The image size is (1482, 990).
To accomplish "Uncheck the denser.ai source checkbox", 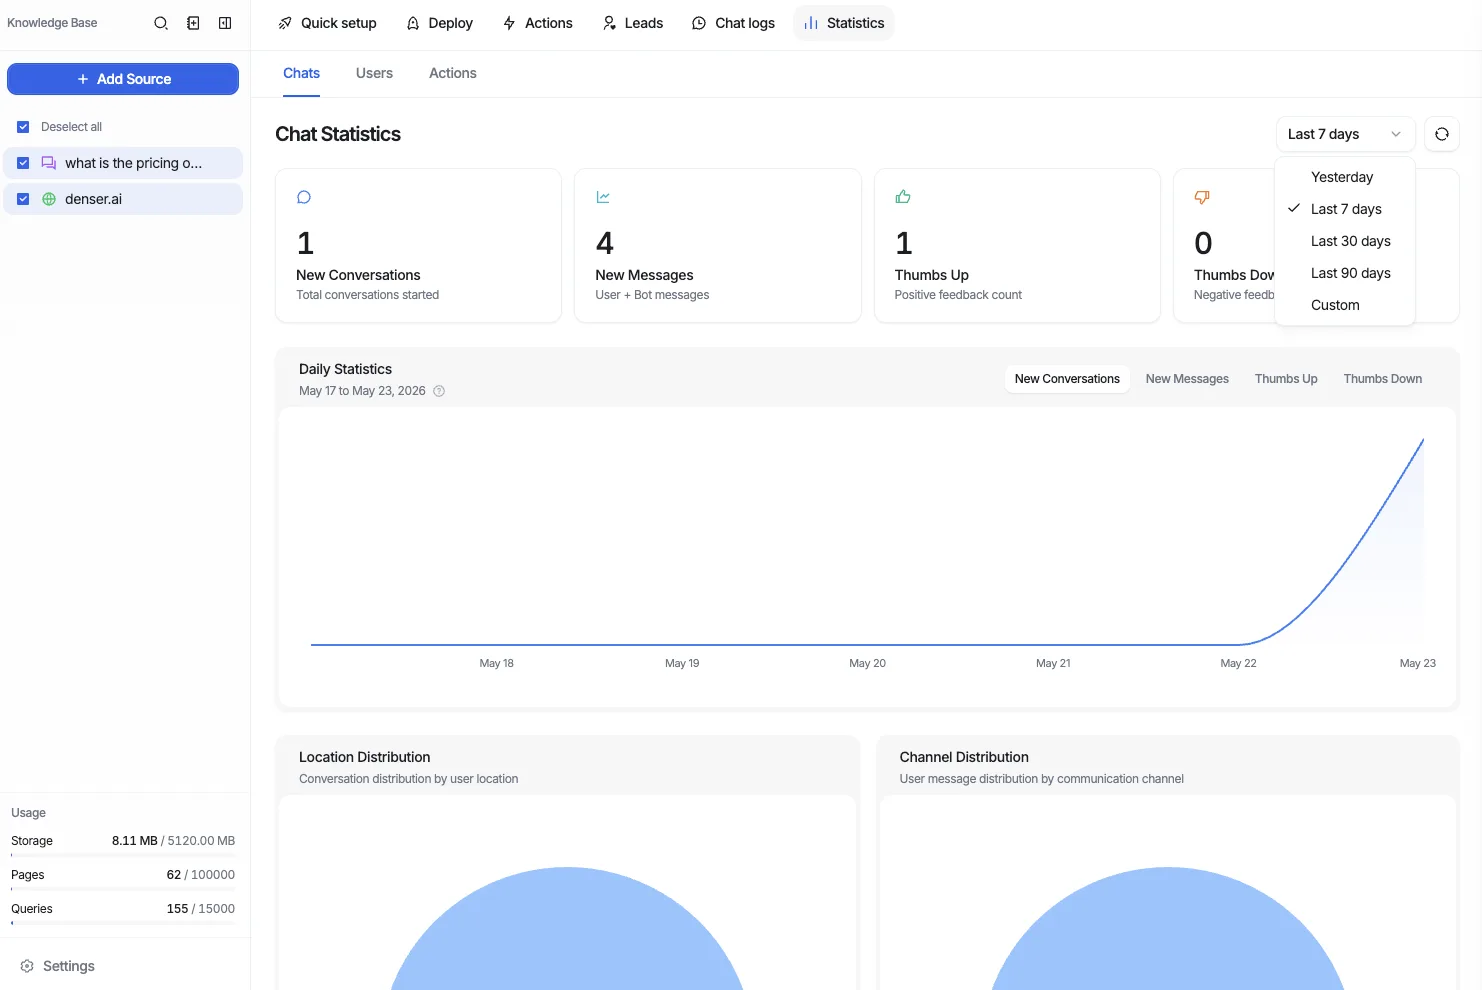I will (x=23, y=199).
